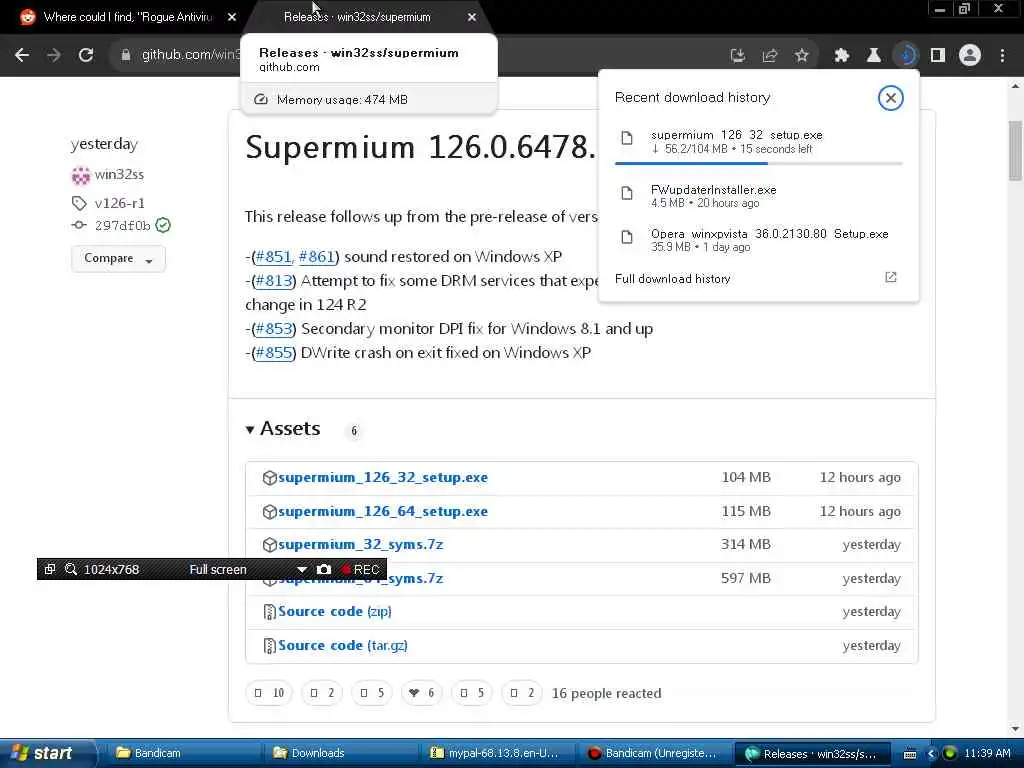Expand hidden system tray icons arrow

[x=931, y=754]
